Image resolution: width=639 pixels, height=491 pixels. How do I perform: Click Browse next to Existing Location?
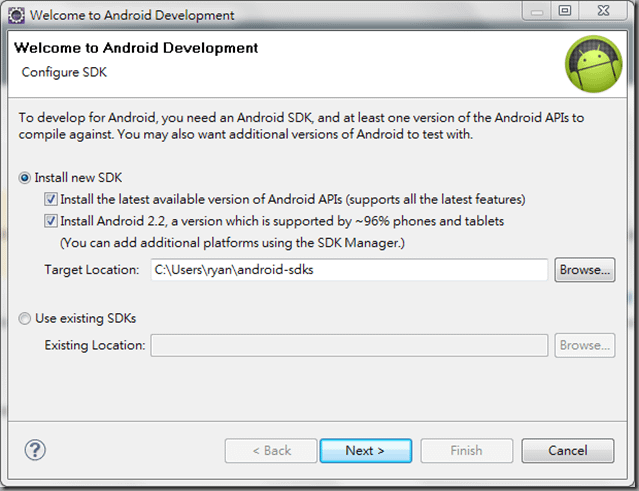(585, 346)
